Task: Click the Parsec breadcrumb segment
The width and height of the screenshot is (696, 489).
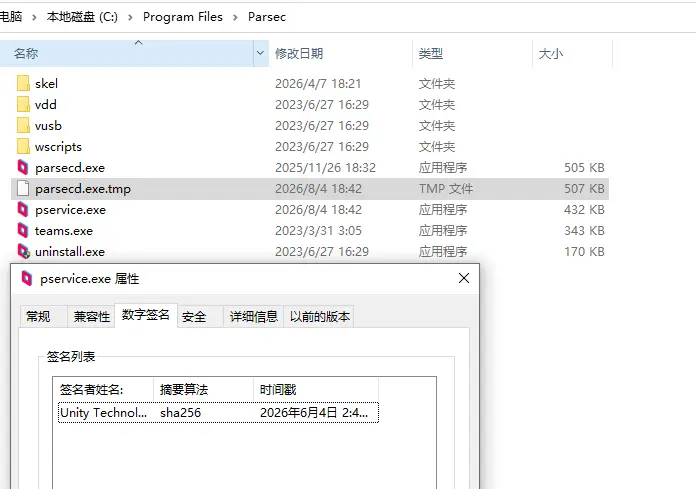Action: pyautogui.click(x=267, y=17)
